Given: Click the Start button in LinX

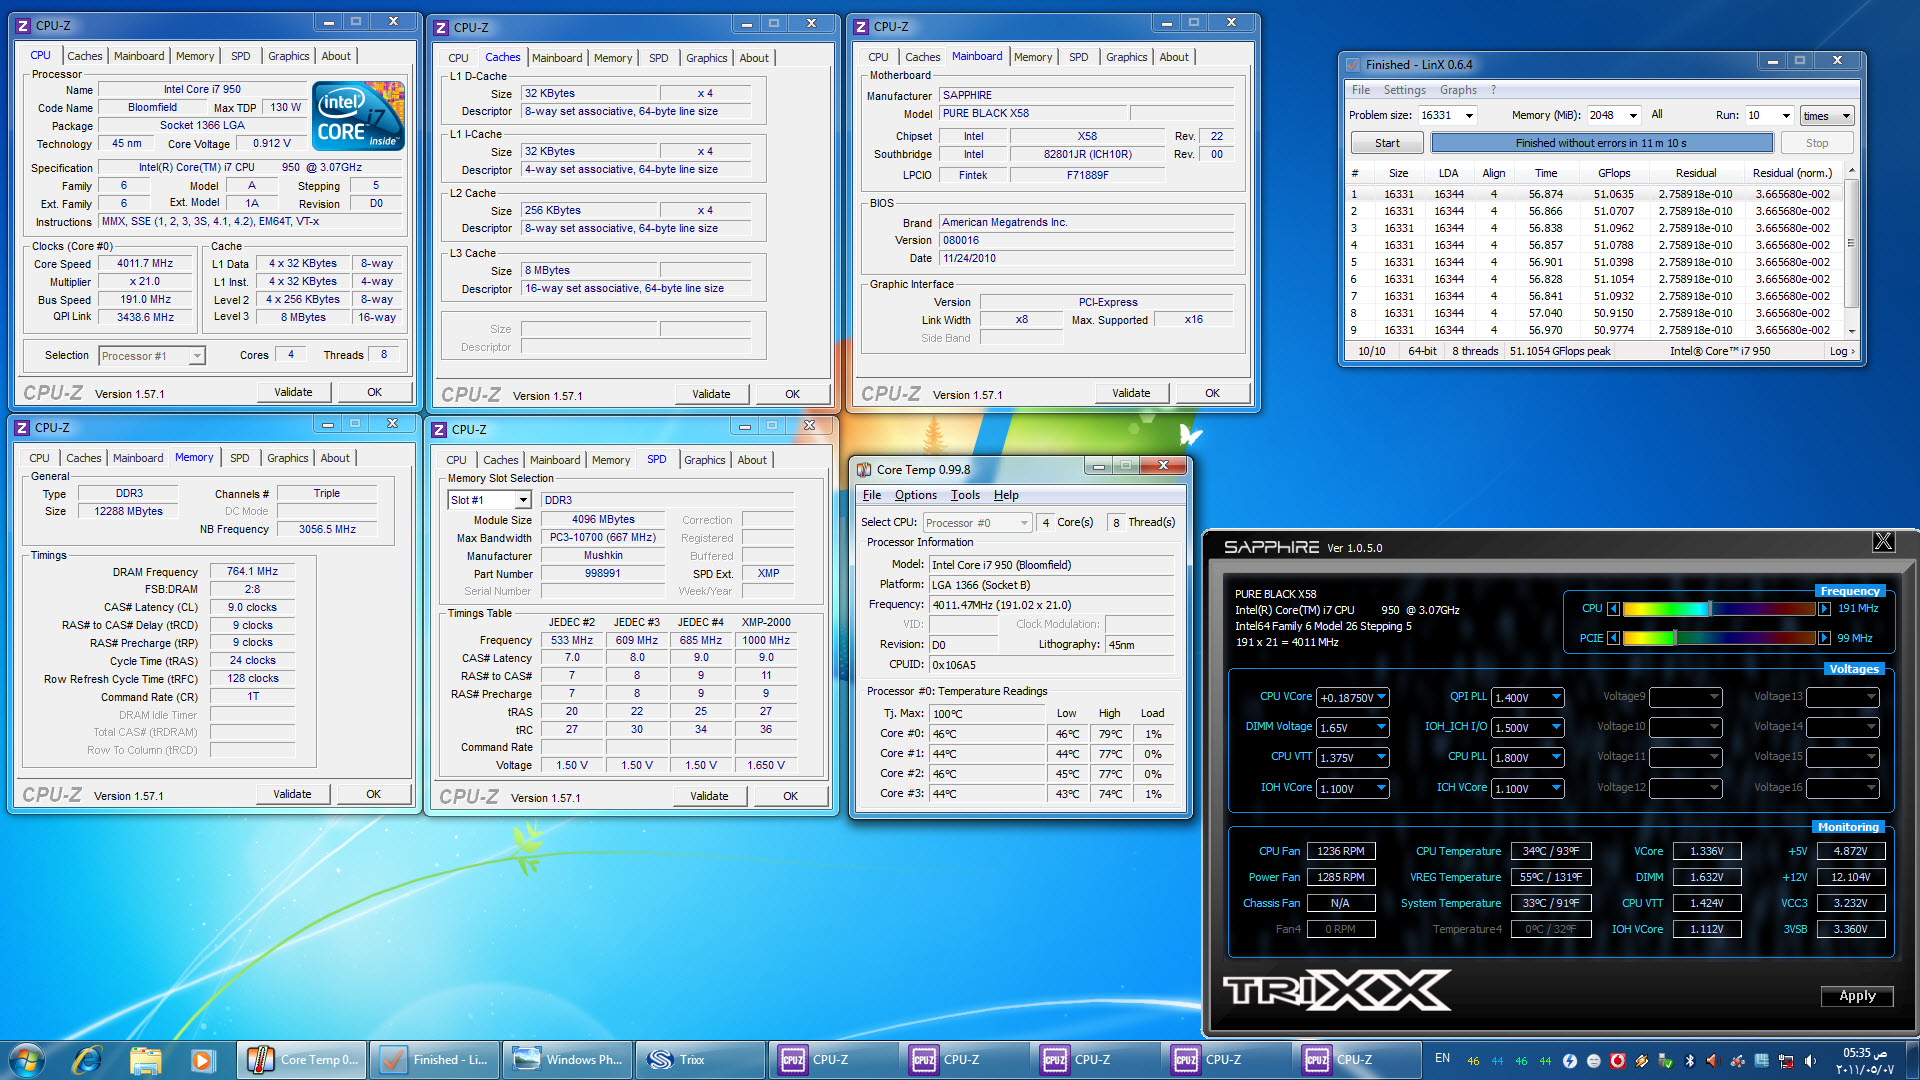Looking at the screenshot, I should coord(1387,143).
